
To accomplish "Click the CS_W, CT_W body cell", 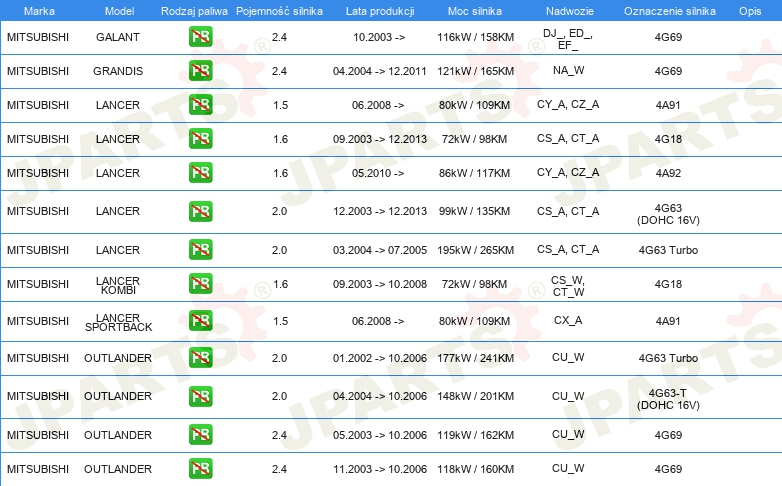I will (x=568, y=286).
